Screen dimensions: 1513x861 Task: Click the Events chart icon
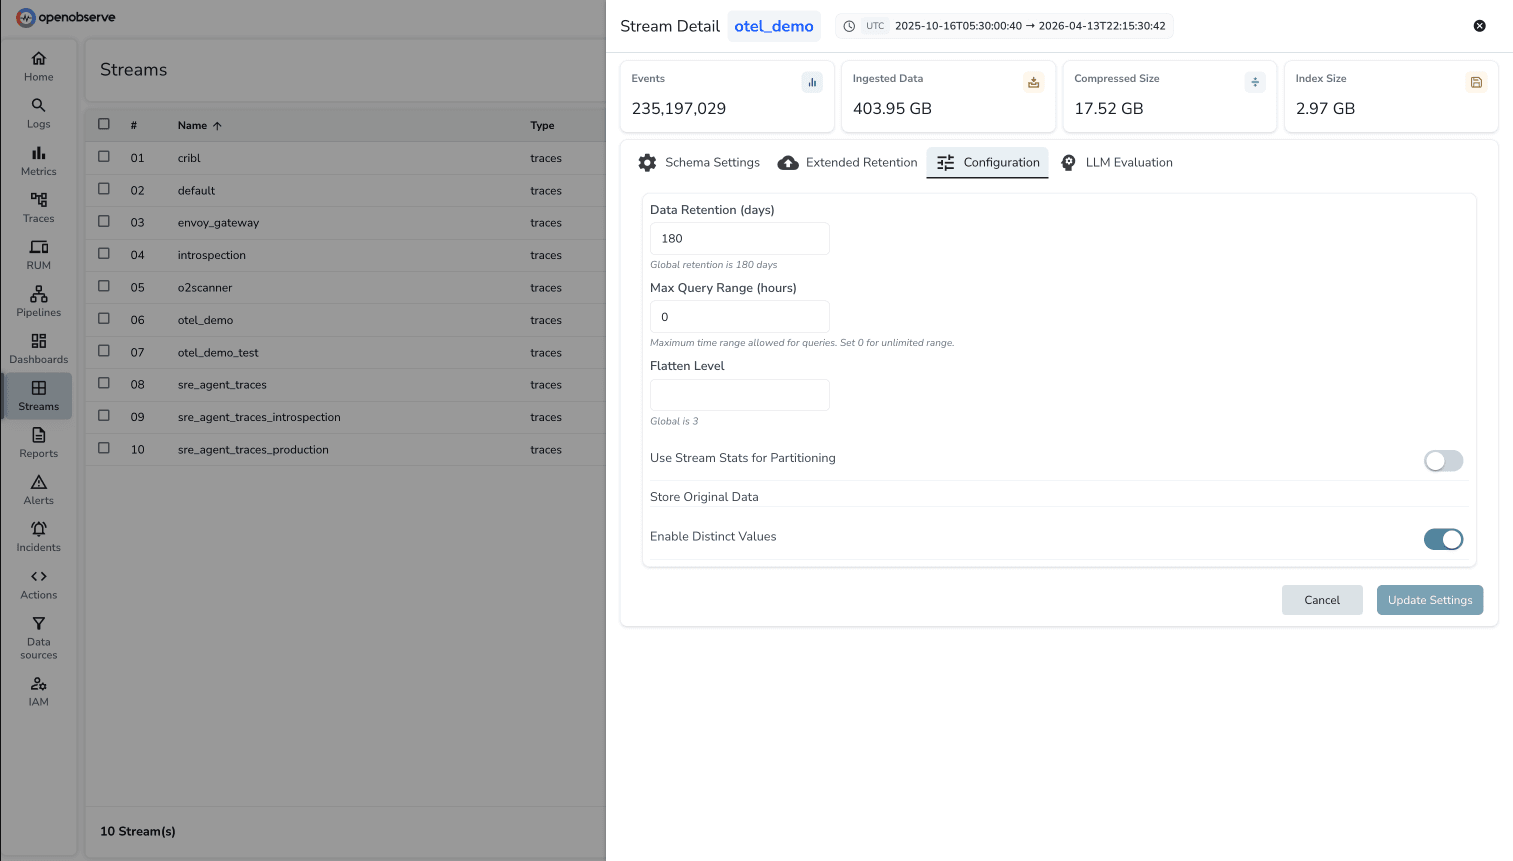[x=812, y=83]
